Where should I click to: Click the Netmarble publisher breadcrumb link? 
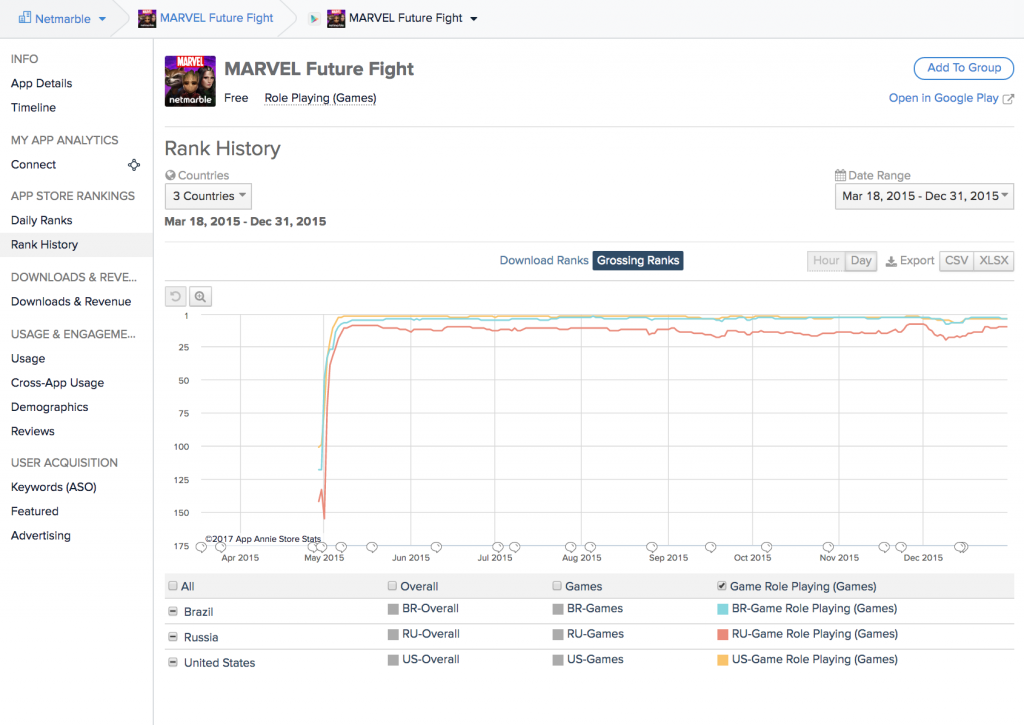tap(63, 19)
